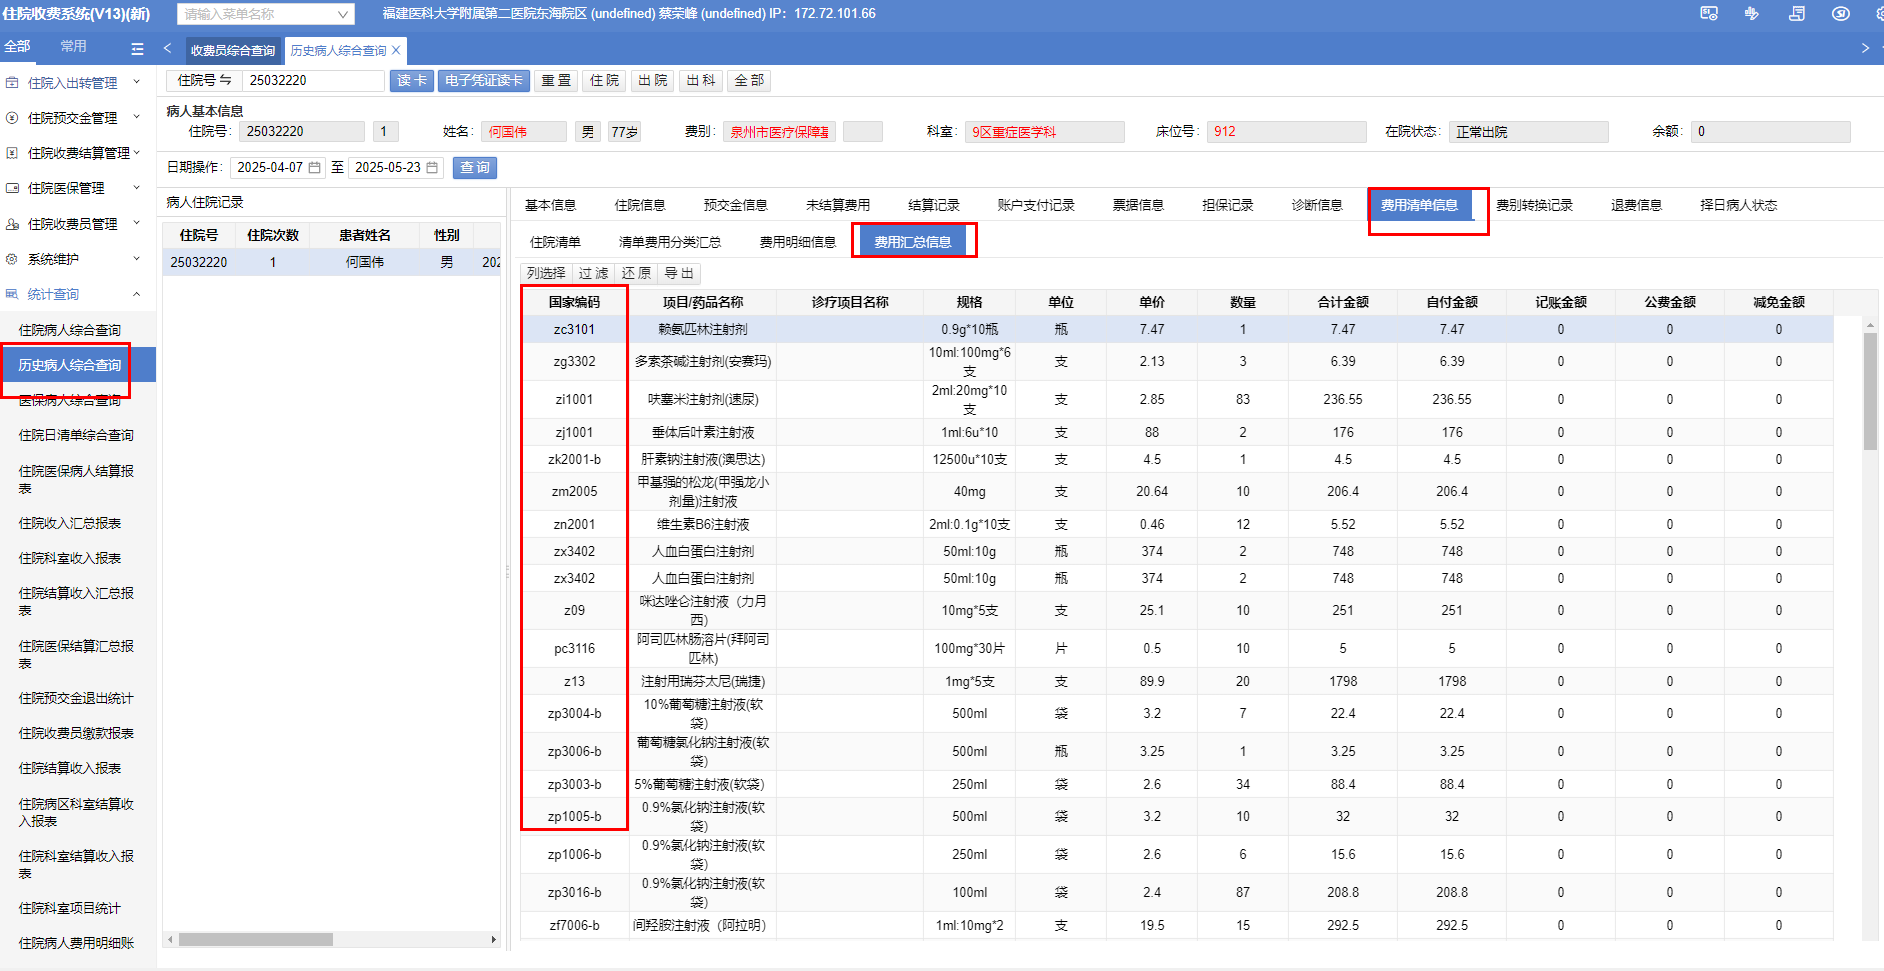Click the 还原 button above fee table
This screenshot has width=1884, height=971.
coord(636,273)
